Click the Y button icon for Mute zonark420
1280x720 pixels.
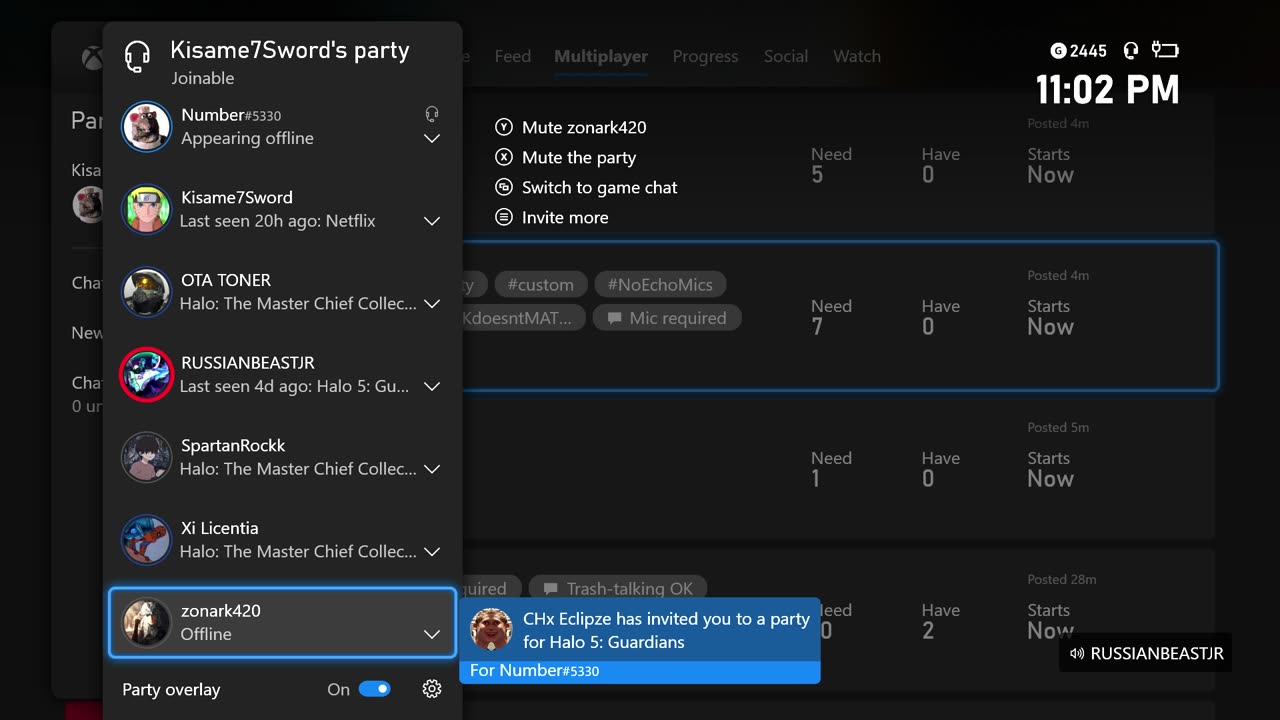click(x=504, y=127)
